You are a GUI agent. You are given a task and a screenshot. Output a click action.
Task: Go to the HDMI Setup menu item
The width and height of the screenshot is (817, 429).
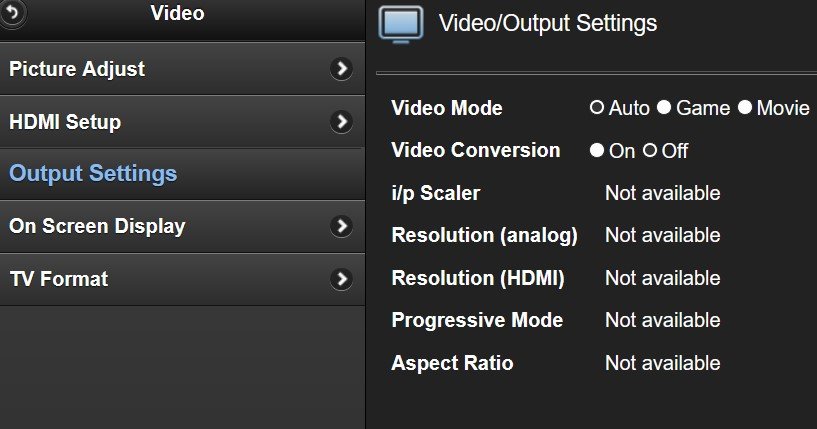(65, 122)
